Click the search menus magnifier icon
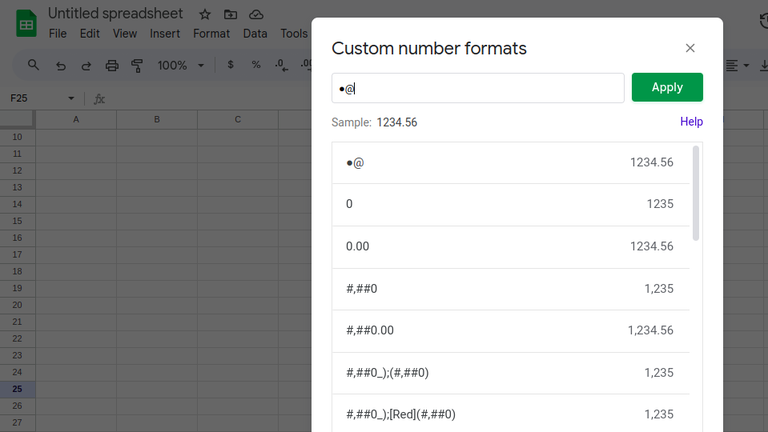The image size is (768, 432). coord(33,65)
